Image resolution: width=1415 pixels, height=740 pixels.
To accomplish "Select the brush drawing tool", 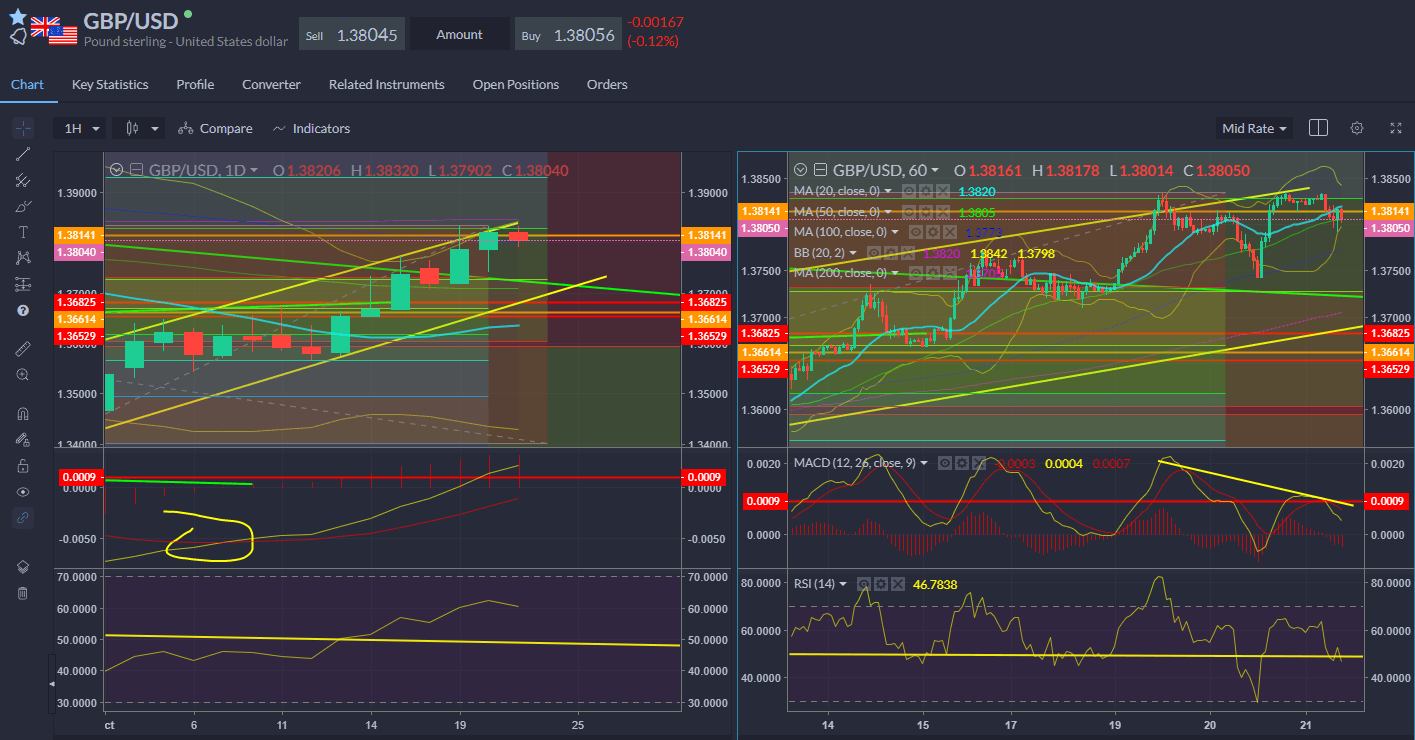I will tap(22, 206).
